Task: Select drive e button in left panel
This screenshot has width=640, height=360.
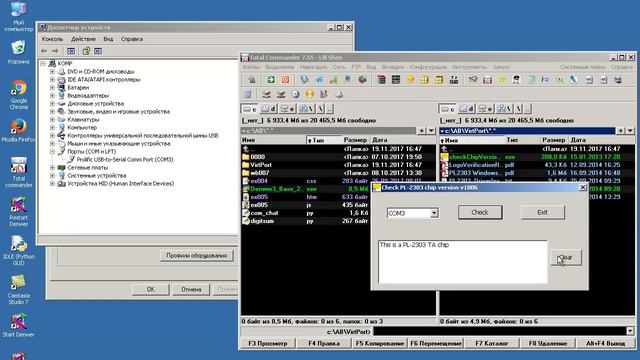Action: 287,109
